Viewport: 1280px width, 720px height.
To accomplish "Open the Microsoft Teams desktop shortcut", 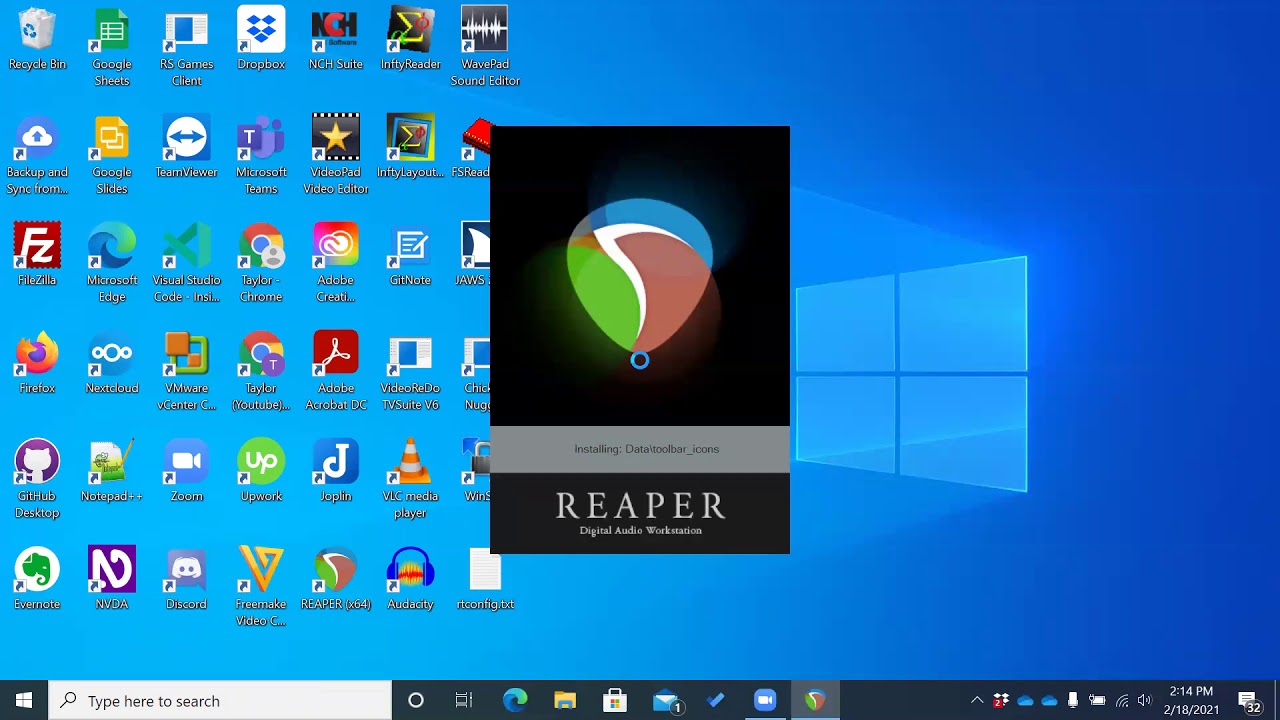I will tap(261, 156).
